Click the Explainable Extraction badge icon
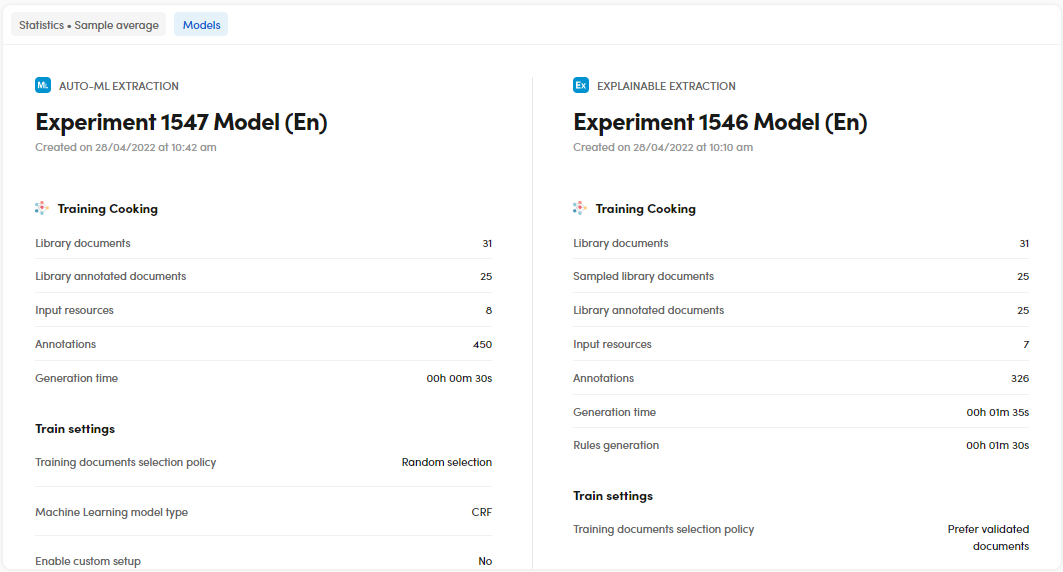This screenshot has width=1063, height=572. tap(581, 86)
